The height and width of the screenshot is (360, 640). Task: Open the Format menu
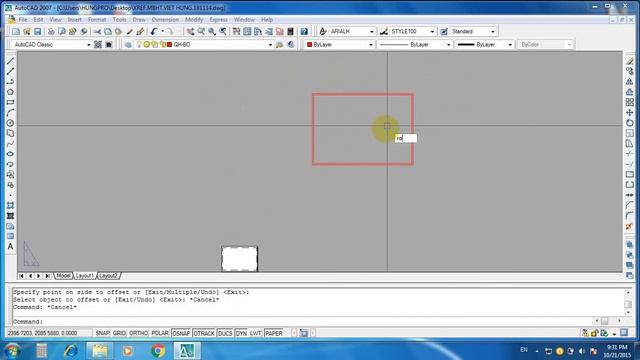(x=97, y=20)
